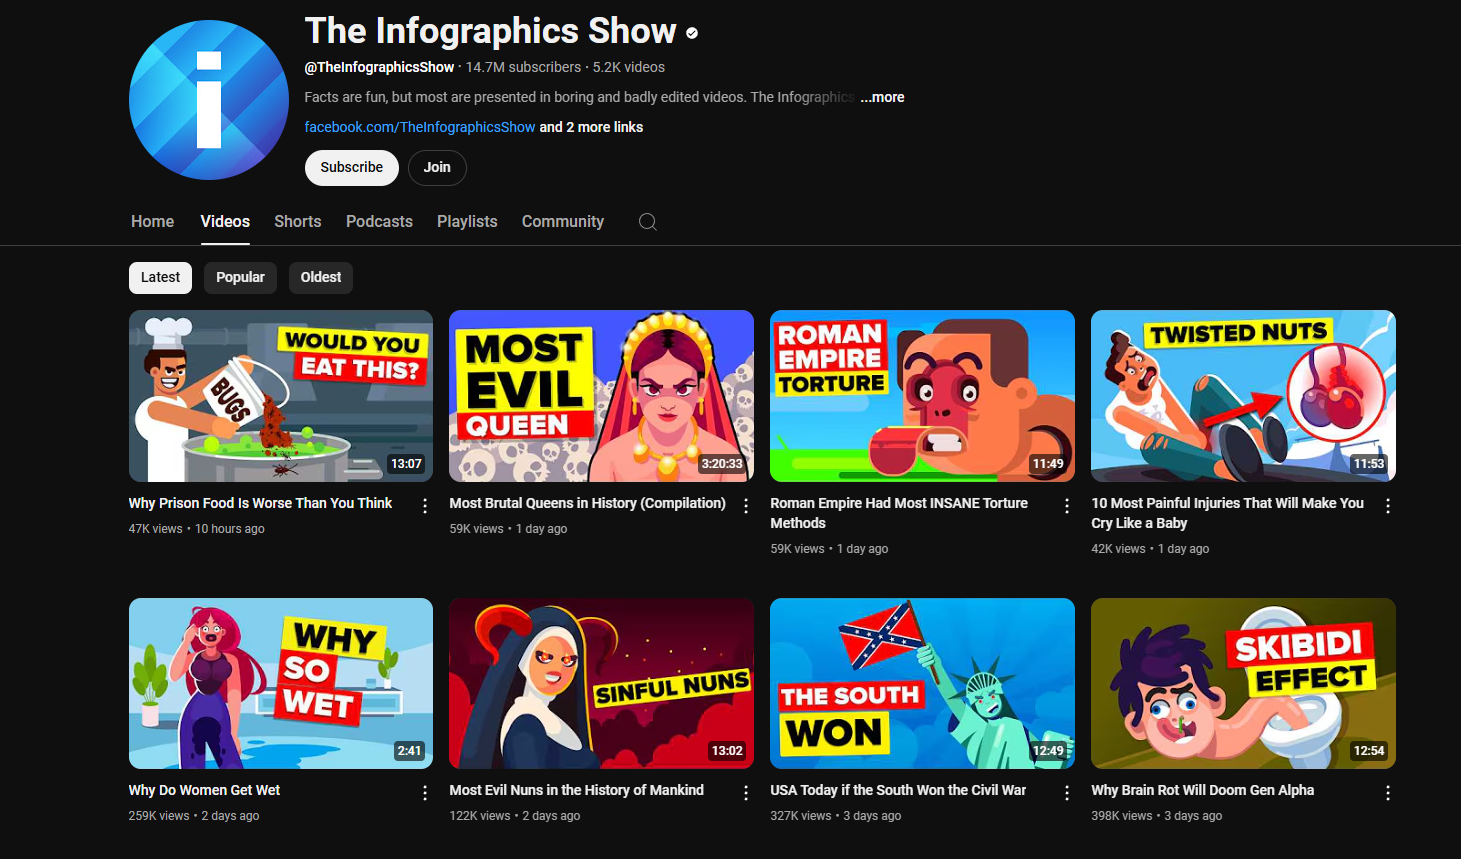Expand channel description with ...more
The height and width of the screenshot is (859, 1461).
[882, 97]
